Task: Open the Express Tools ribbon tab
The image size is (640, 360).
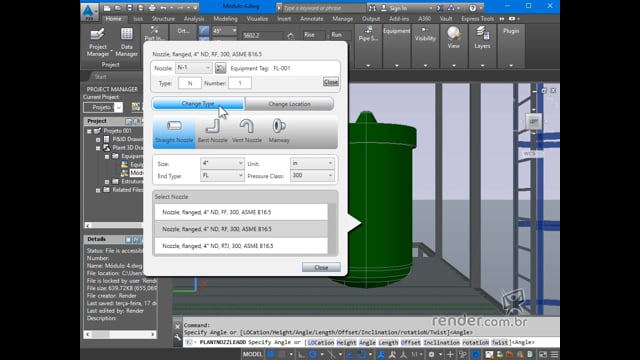Action: 477,19
